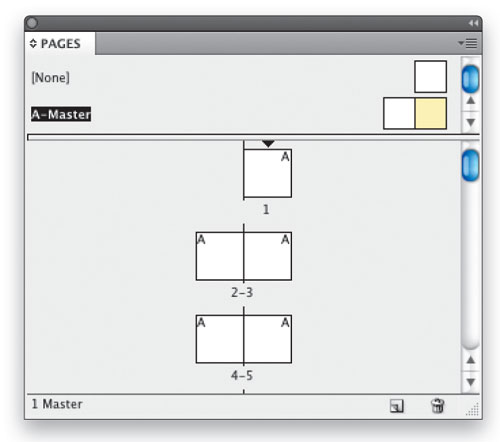Select right page of spread 4–5
The width and height of the screenshot is (500, 442).
tap(268, 339)
